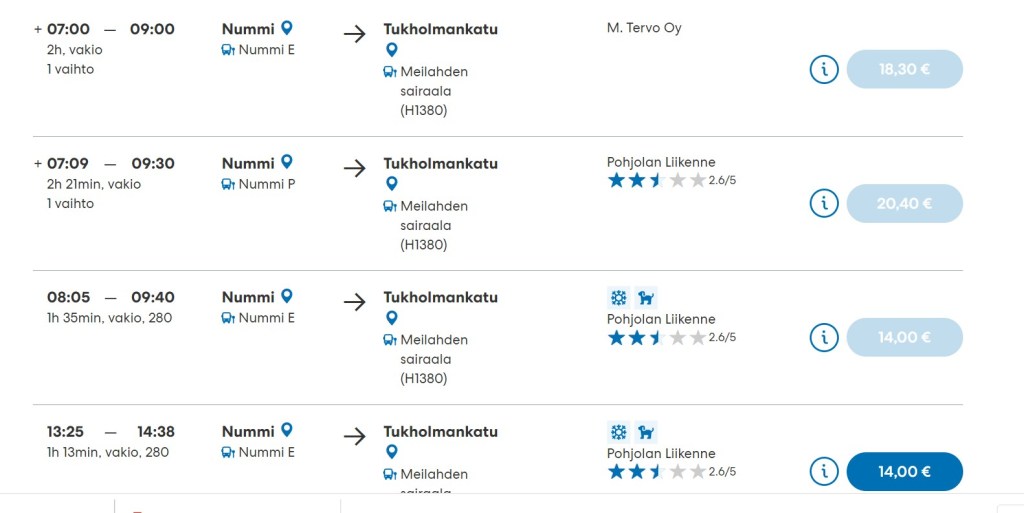The width and height of the screenshot is (1024, 513).
Task: Open info for the 20,40 € journey
Action: [823, 203]
